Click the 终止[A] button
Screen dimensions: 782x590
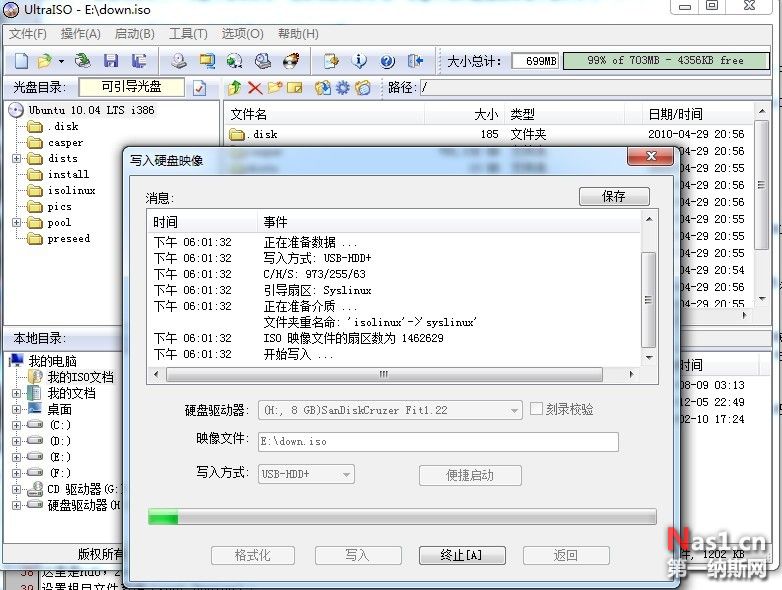(462, 556)
